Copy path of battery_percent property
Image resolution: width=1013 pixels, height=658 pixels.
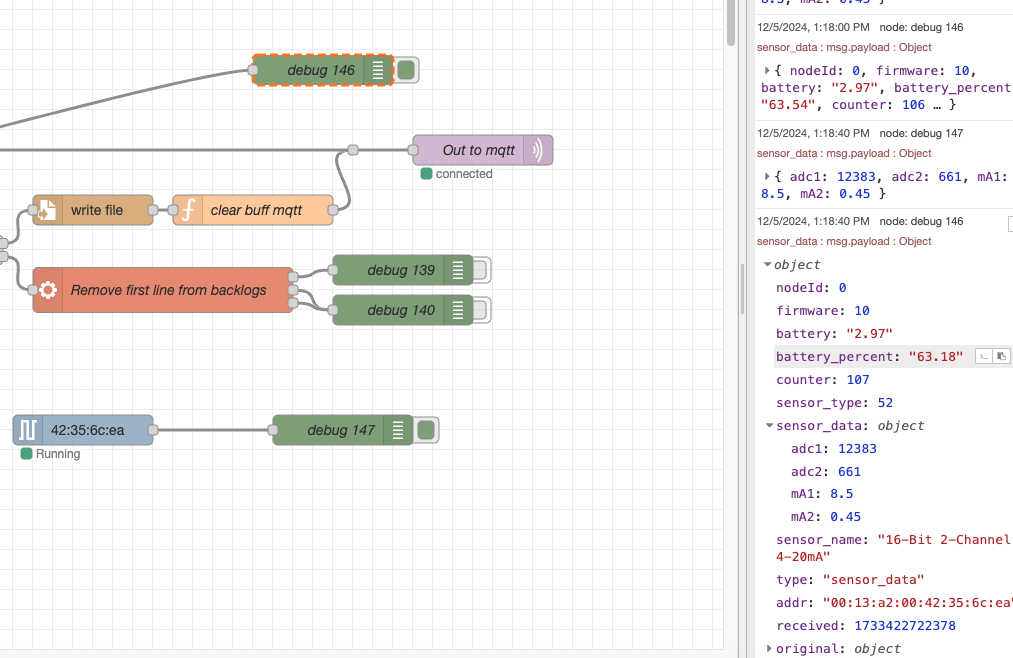[x=984, y=357]
